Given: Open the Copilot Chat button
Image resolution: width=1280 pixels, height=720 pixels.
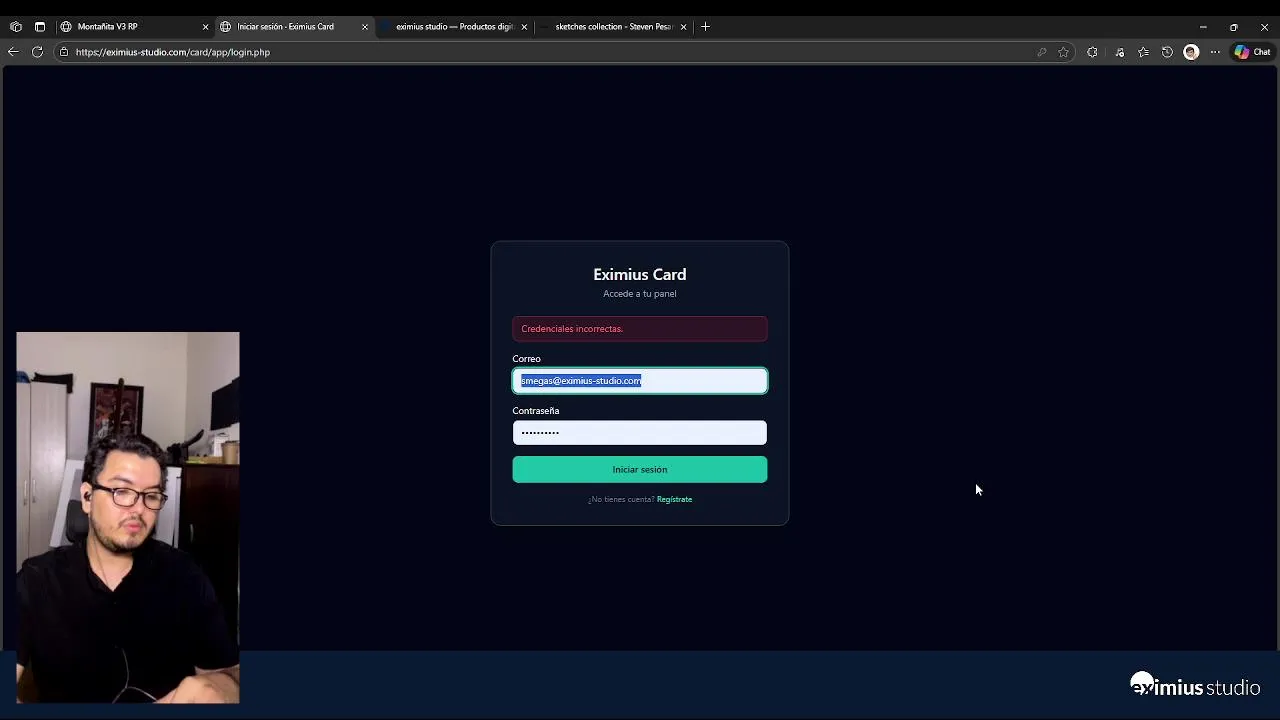Looking at the screenshot, I should point(1252,52).
